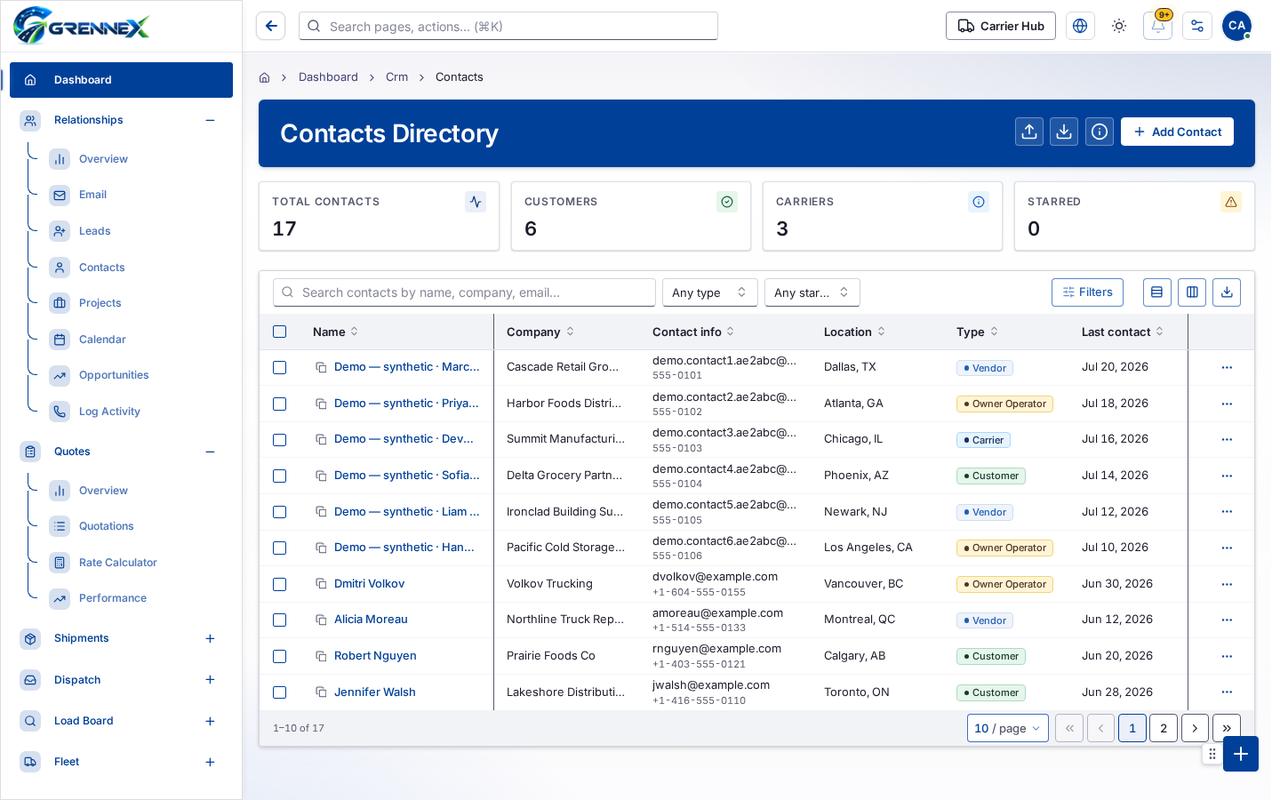1280x800 pixels.
Task: Open Leads in the sidebar
Action: click(95, 231)
